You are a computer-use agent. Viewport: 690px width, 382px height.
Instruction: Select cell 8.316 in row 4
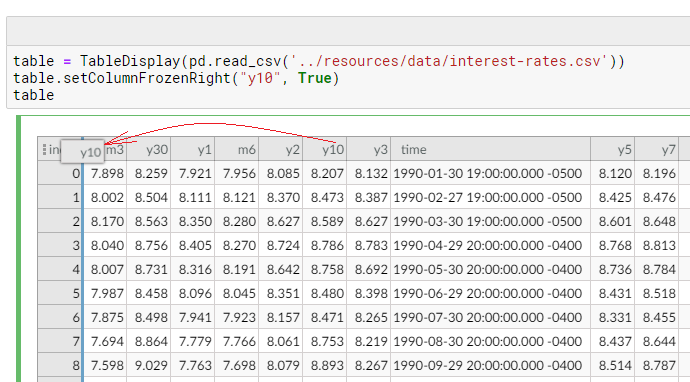[x=193, y=269]
